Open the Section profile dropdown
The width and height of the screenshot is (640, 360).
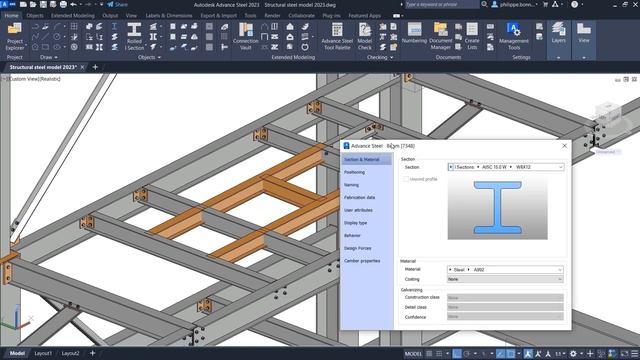[x=506, y=167]
